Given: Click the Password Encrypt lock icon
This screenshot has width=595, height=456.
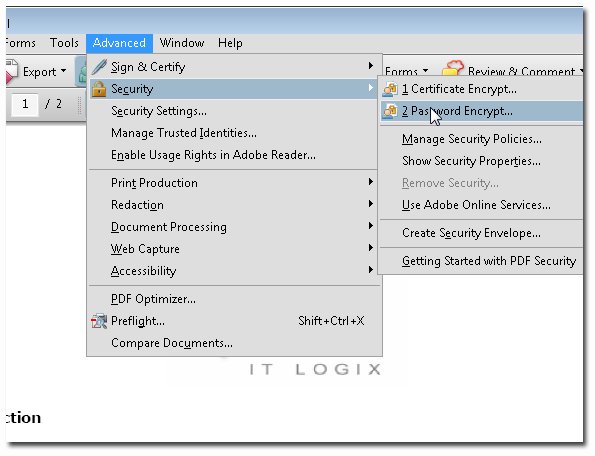Looking at the screenshot, I should (x=390, y=111).
